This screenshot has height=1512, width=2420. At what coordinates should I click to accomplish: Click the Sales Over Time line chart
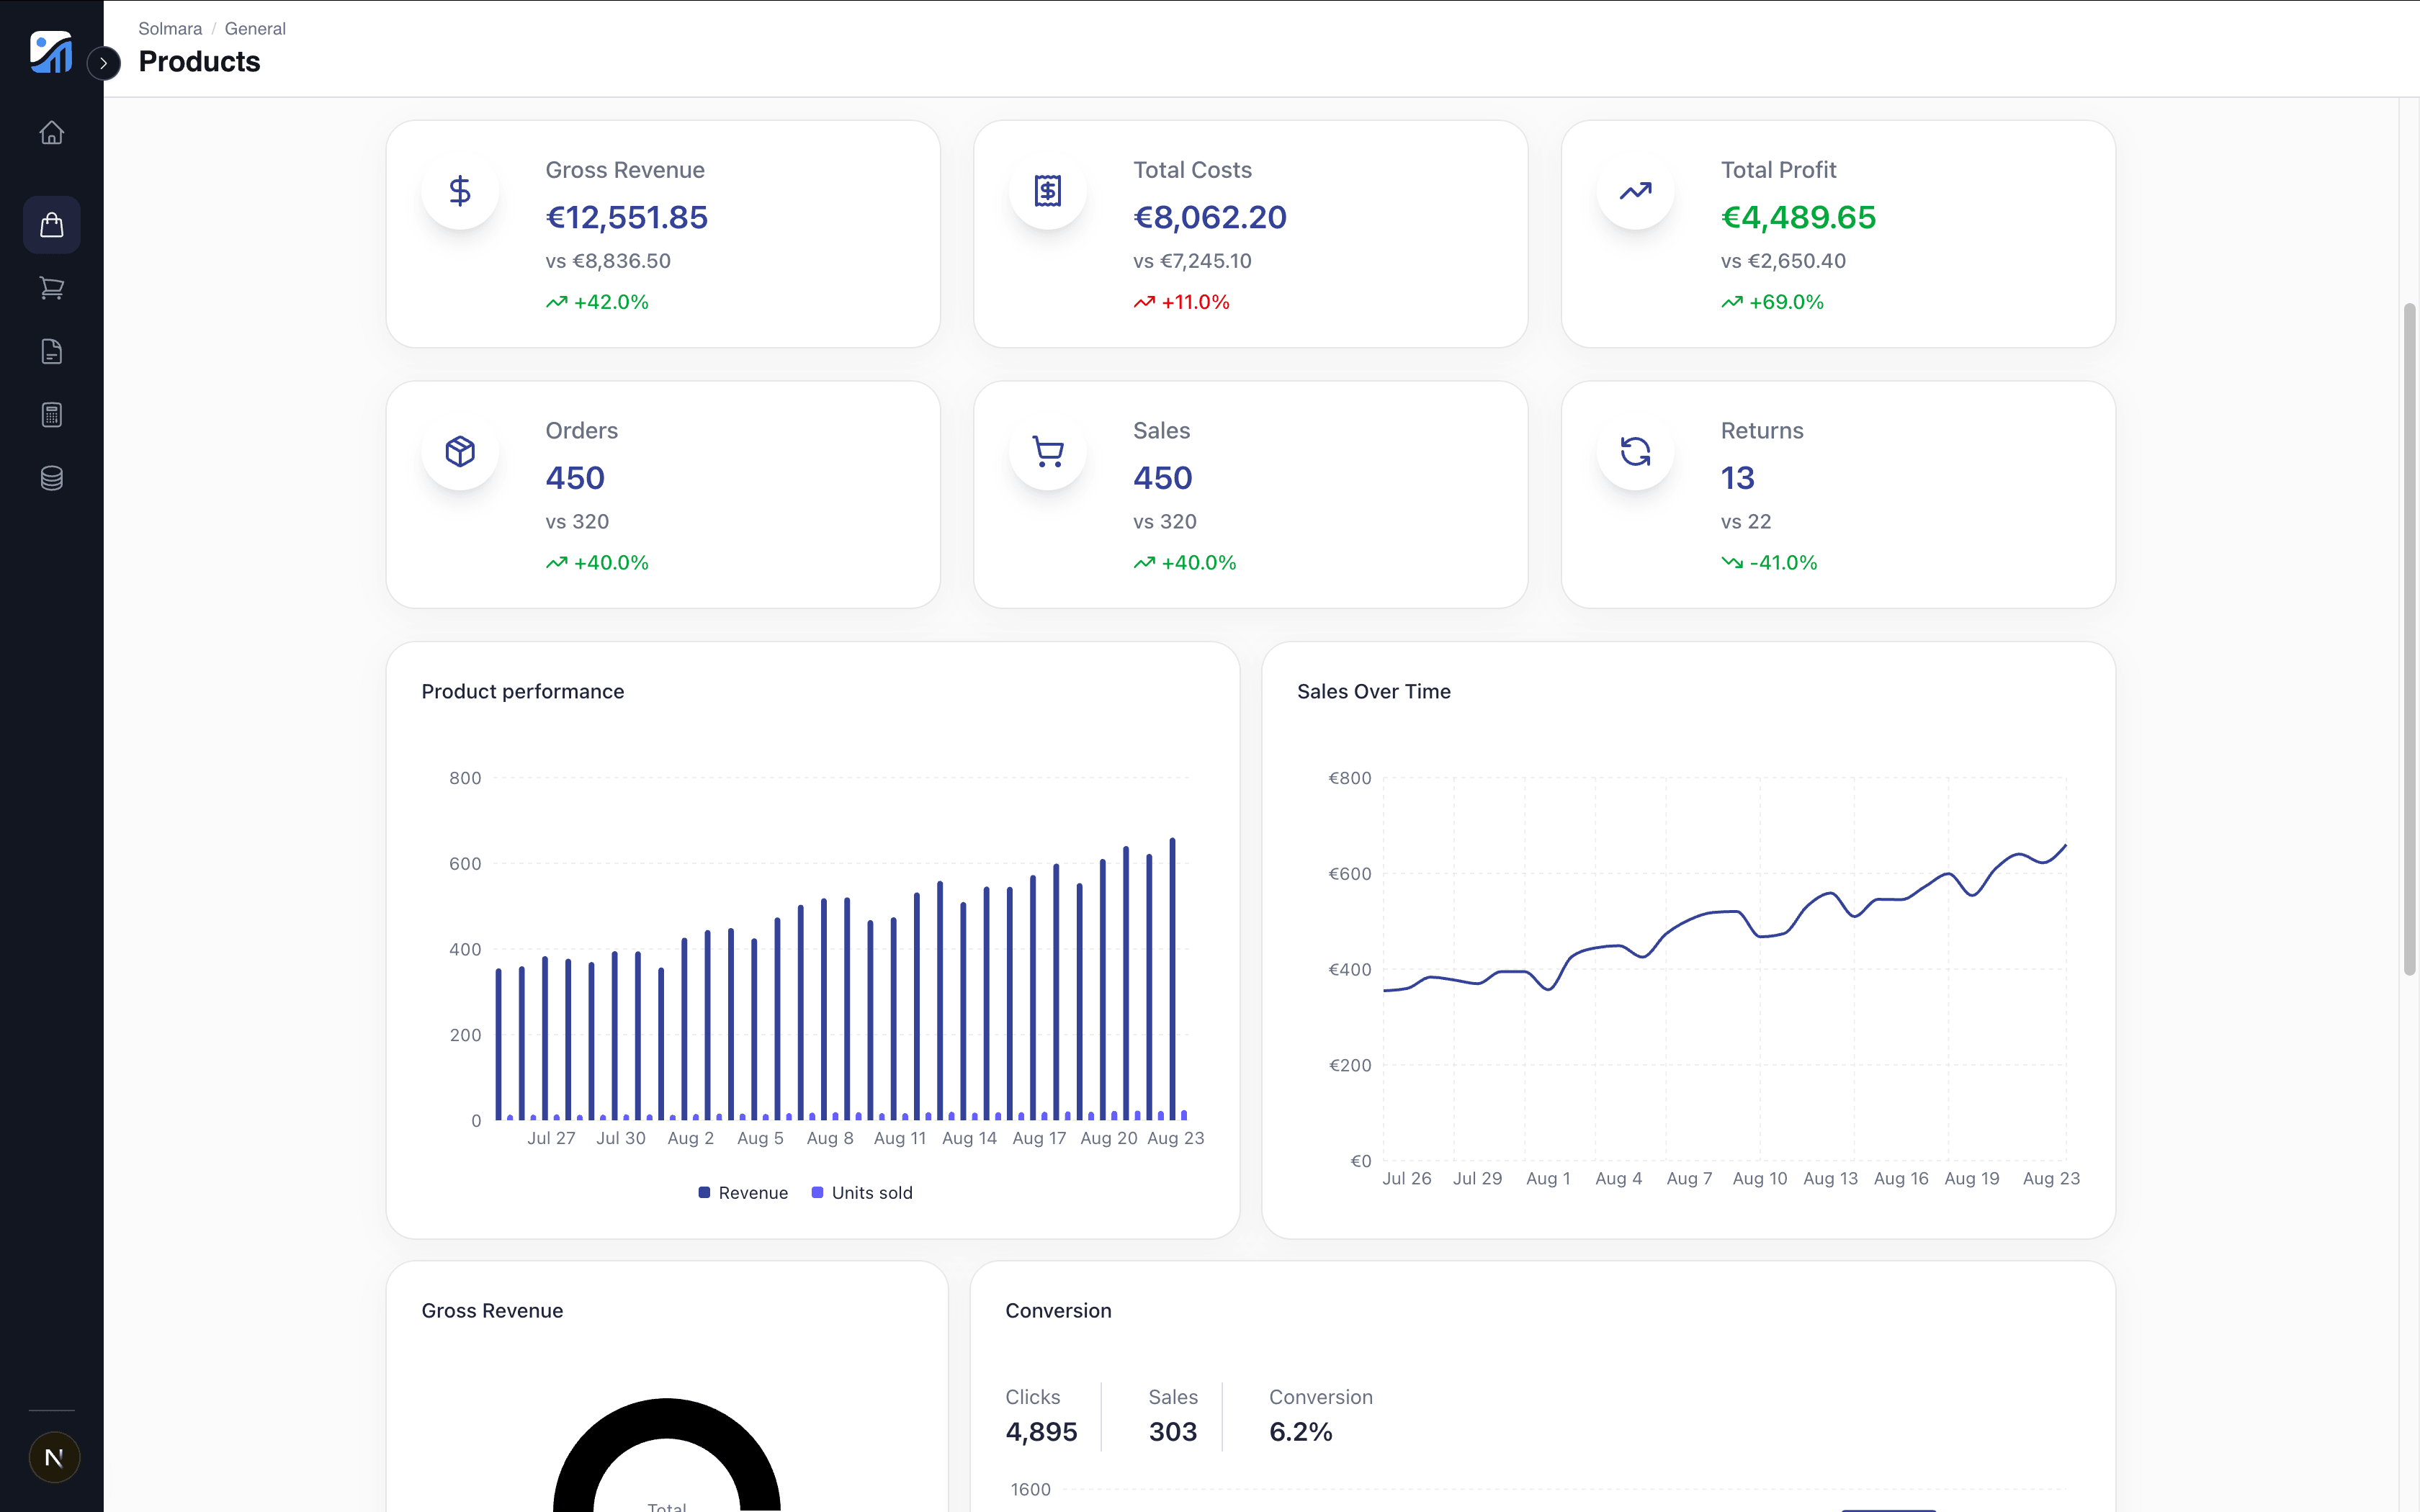[x=1724, y=968]
